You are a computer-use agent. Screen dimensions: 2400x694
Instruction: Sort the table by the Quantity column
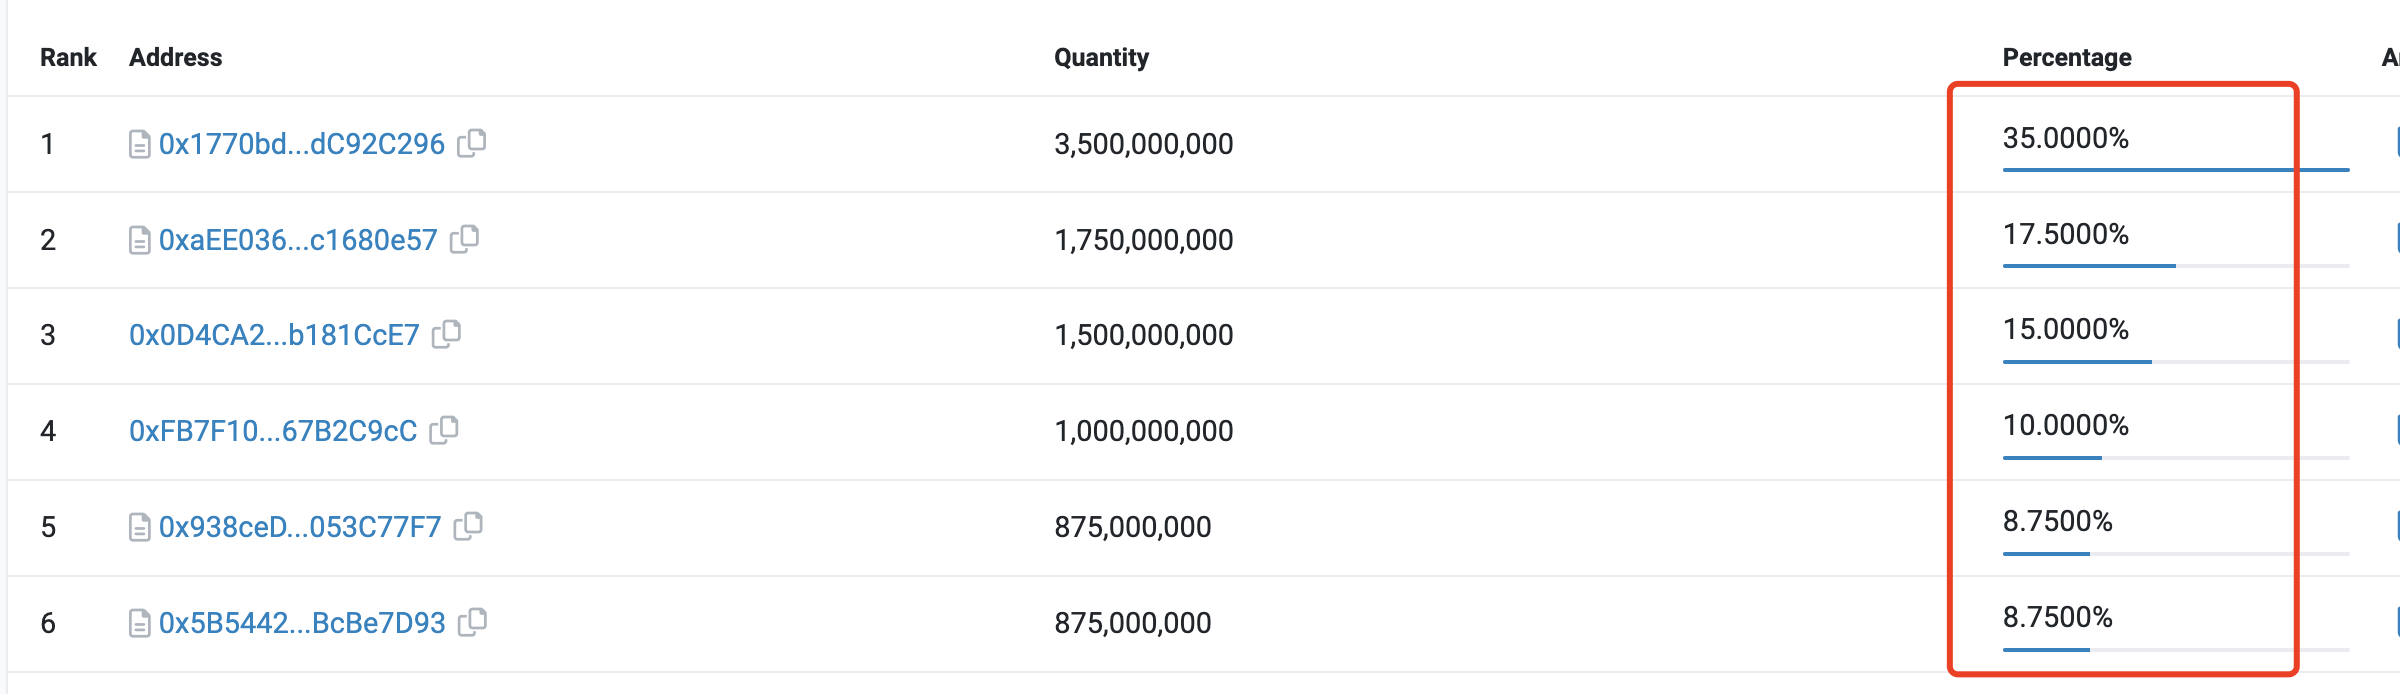(x=1102, y=57)
